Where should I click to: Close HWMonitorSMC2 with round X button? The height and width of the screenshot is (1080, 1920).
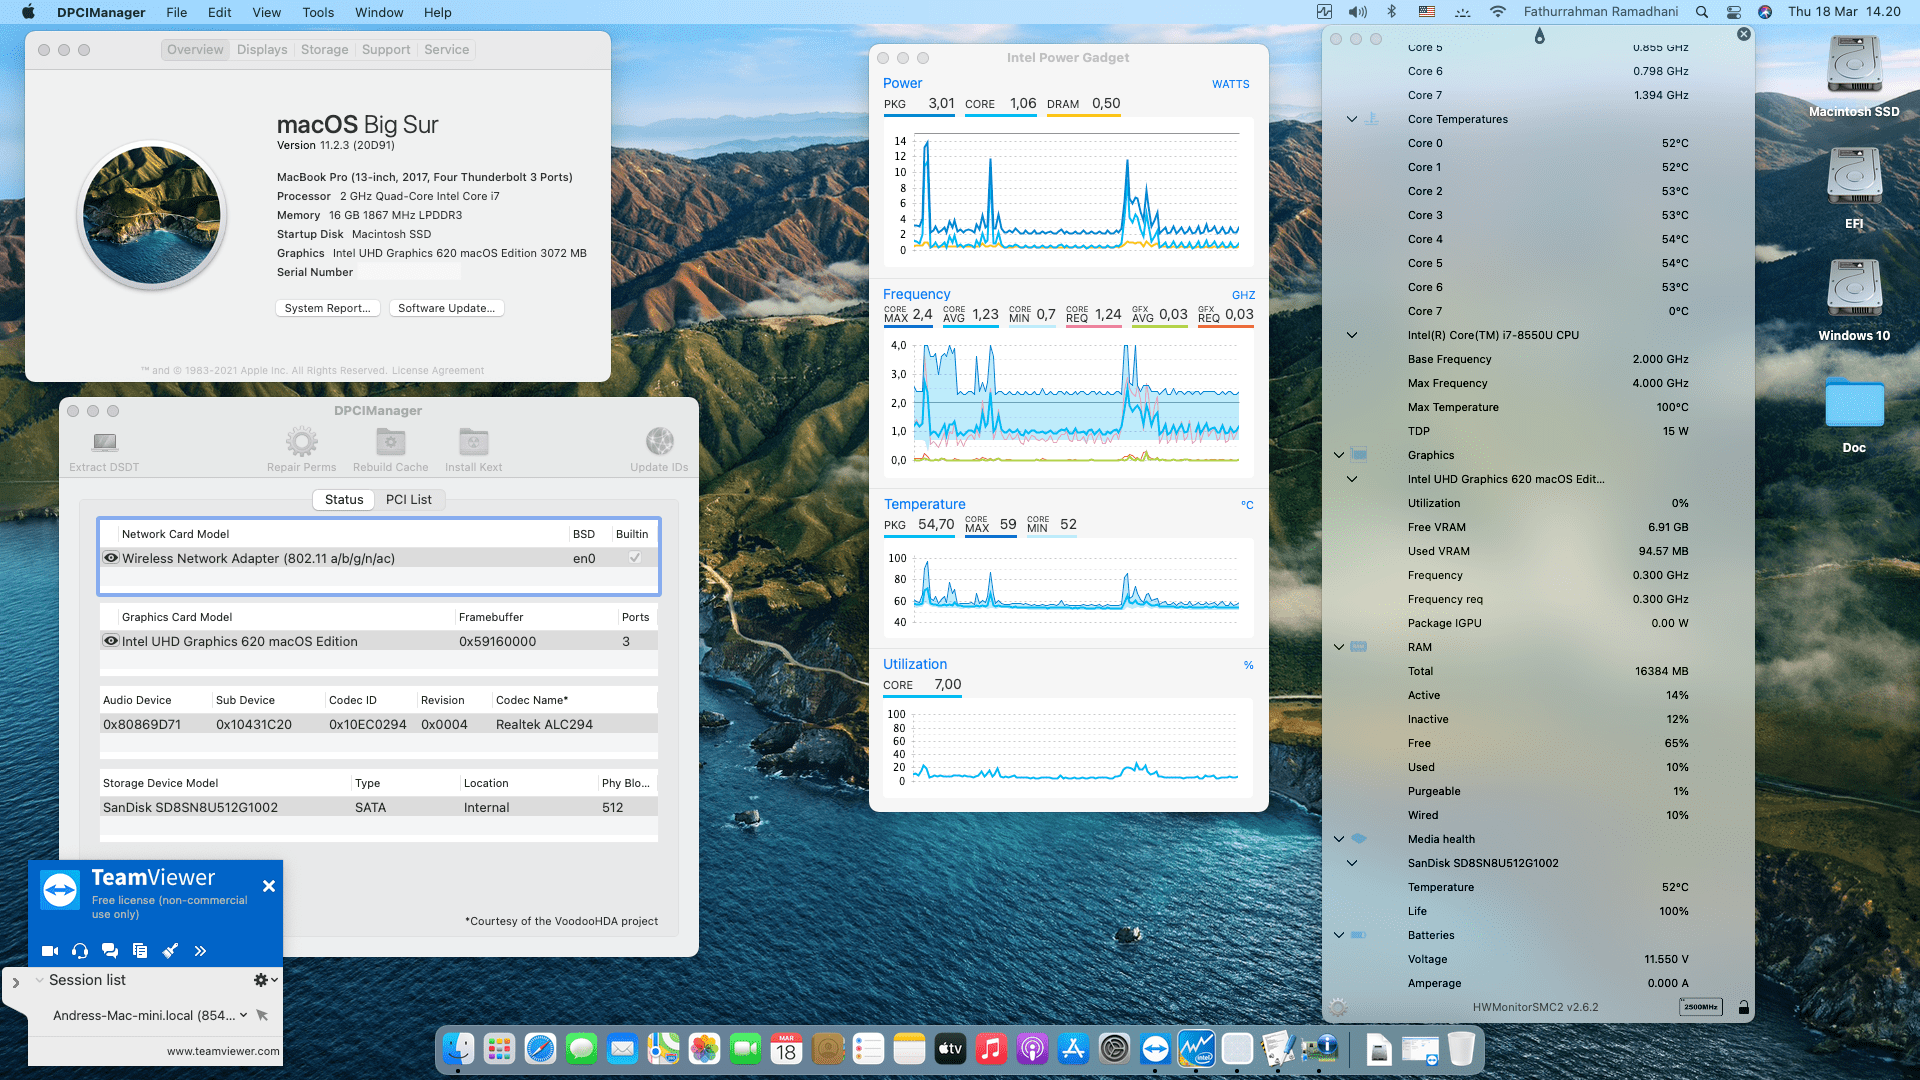1744,34
